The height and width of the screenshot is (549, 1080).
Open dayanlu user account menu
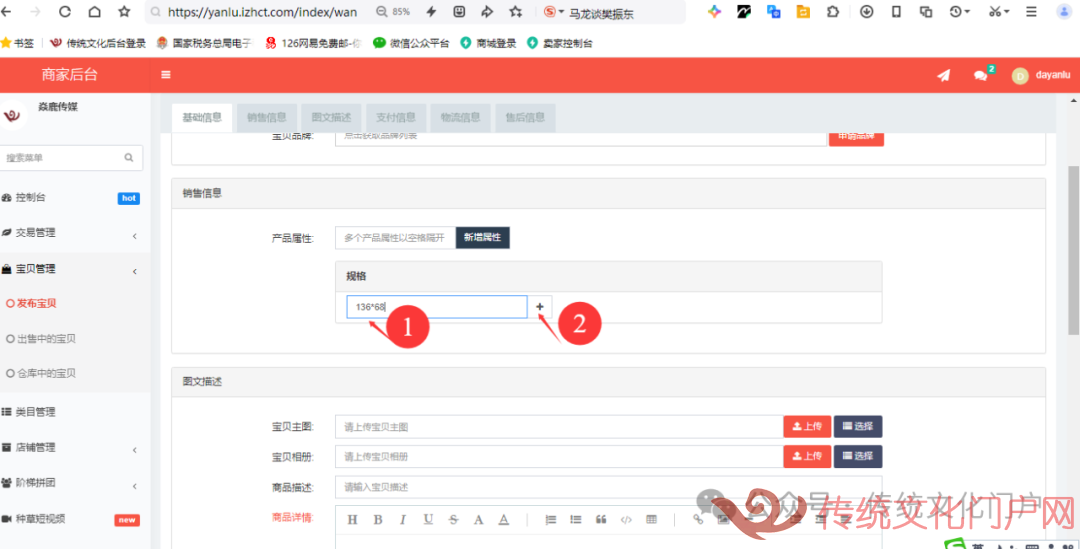point(1041,75)
